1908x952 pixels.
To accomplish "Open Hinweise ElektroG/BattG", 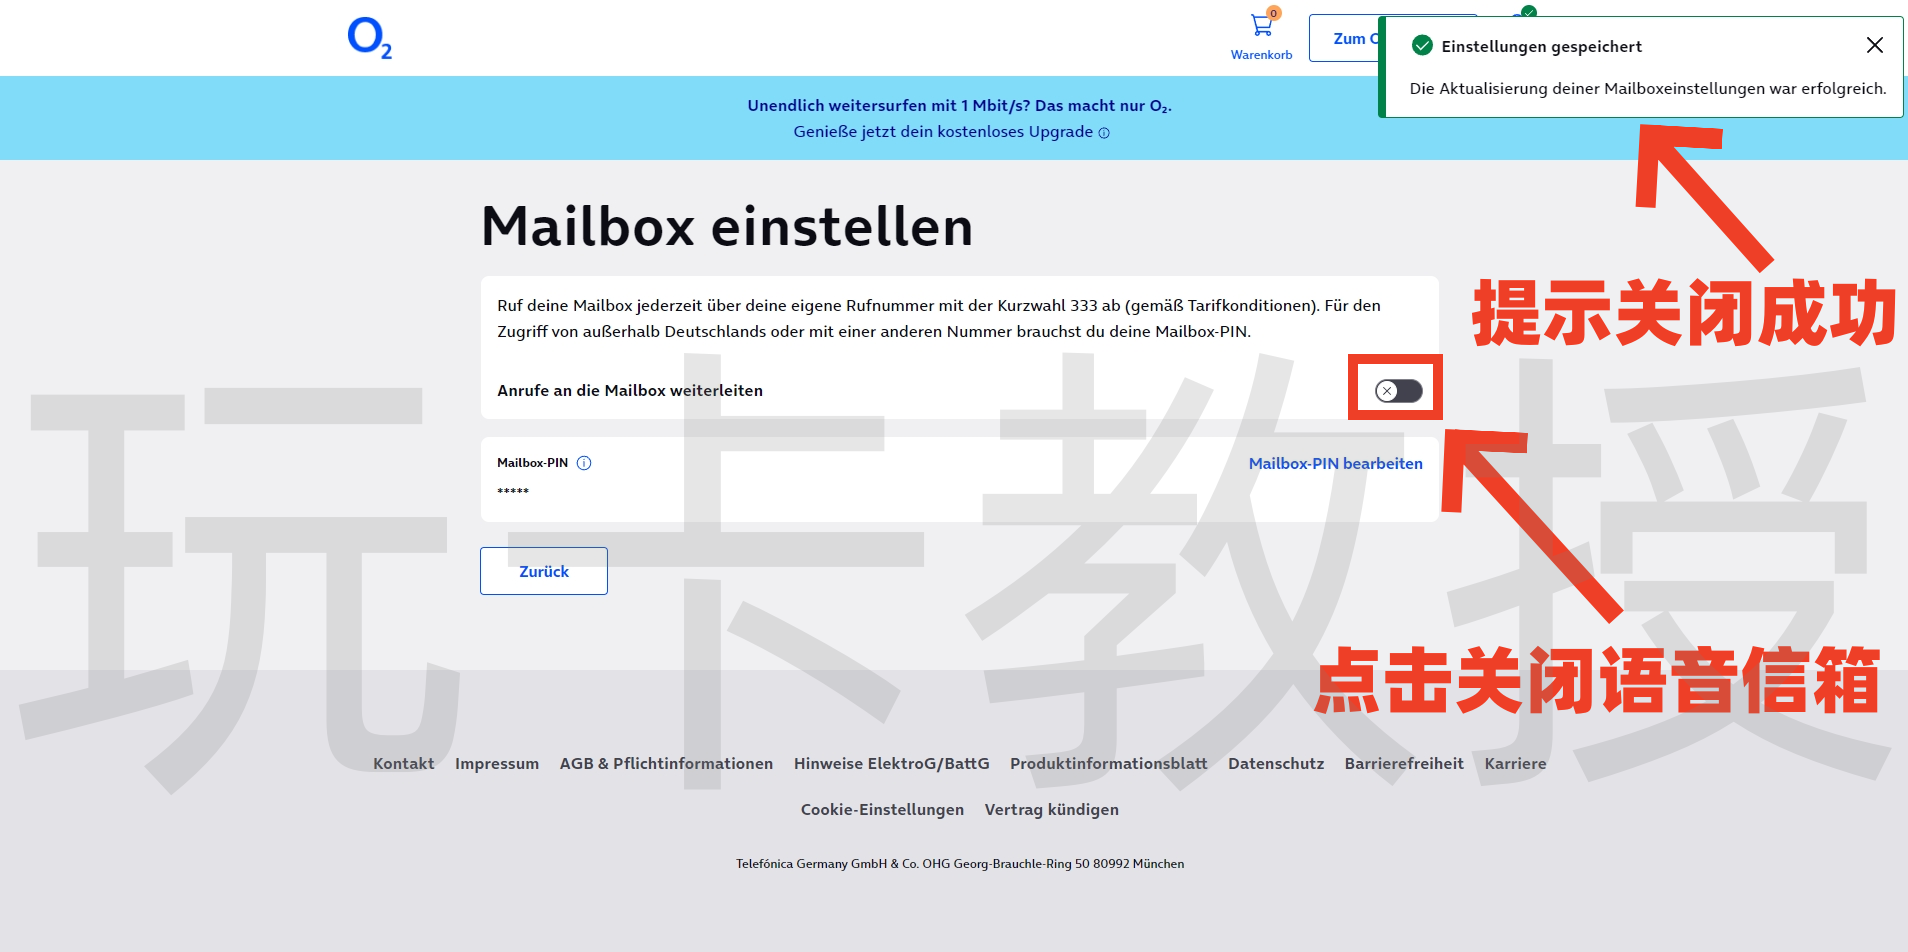I will 890,763.
